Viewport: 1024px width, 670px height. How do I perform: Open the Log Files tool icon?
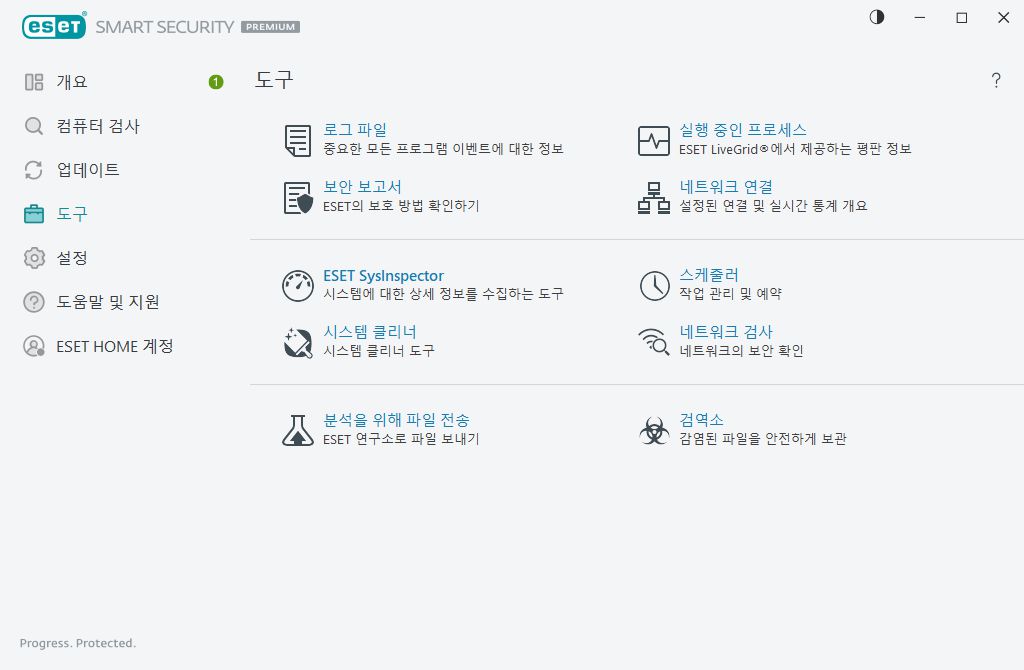297,140
